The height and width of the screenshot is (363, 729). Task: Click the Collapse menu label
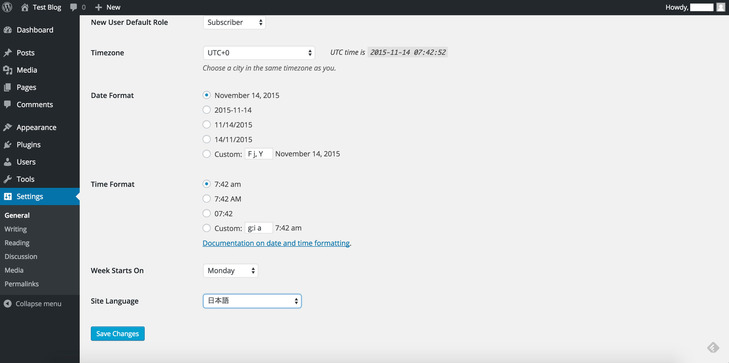38,304
